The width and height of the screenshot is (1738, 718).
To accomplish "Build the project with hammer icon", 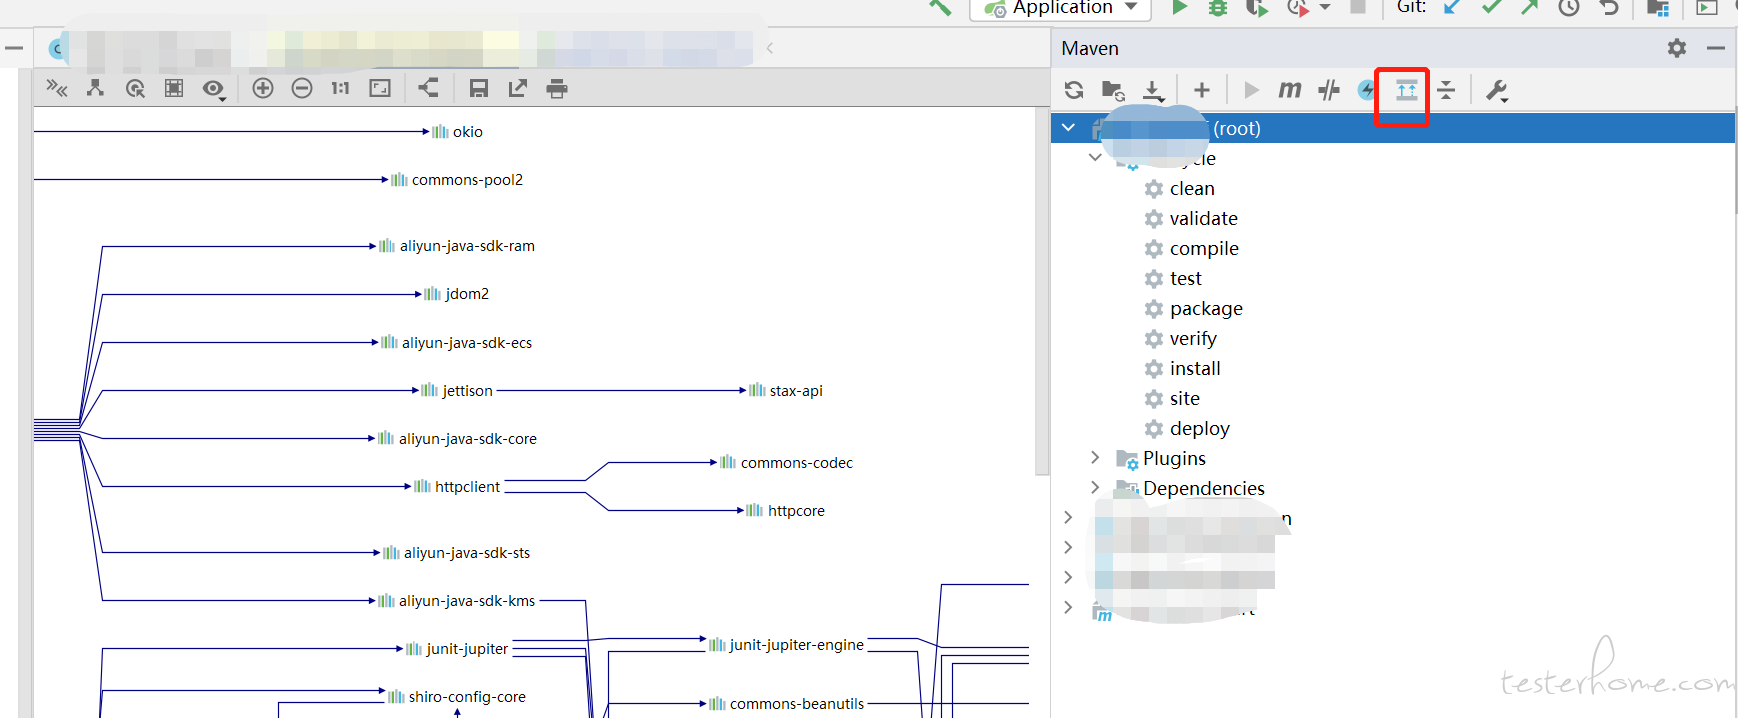I will [x=940, y=7].
